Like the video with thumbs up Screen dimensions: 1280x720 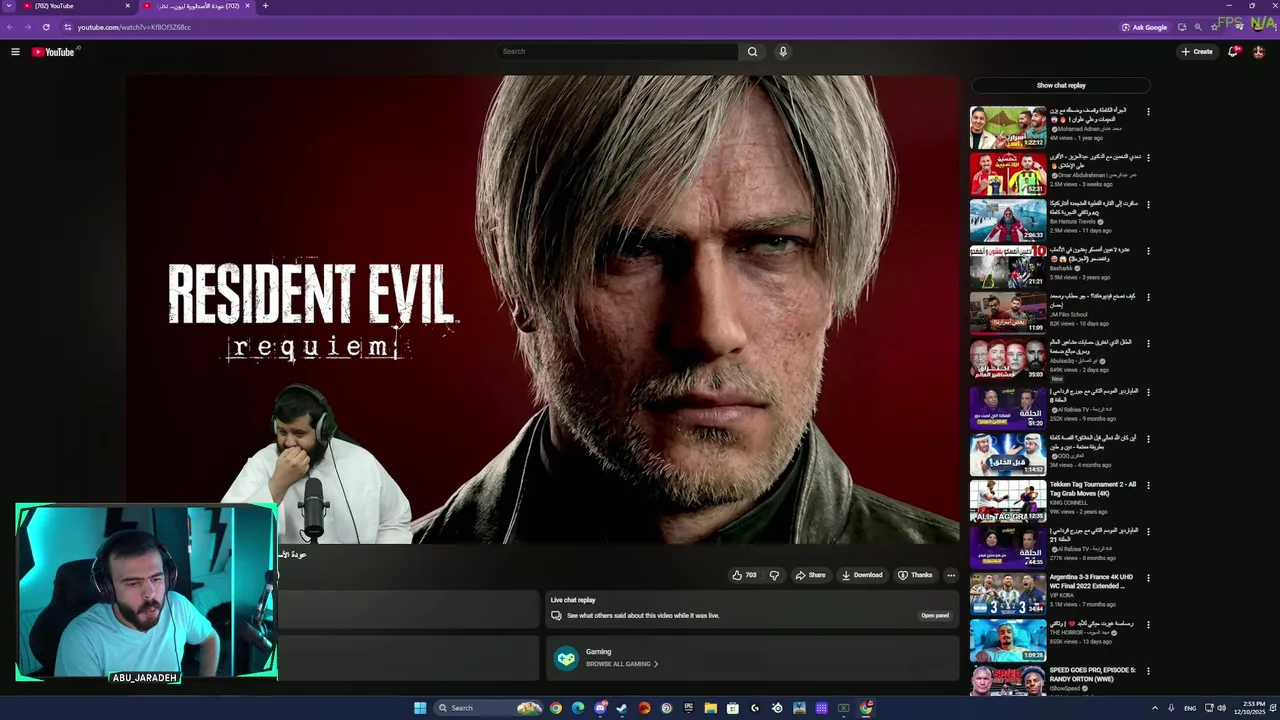(744, 575)
